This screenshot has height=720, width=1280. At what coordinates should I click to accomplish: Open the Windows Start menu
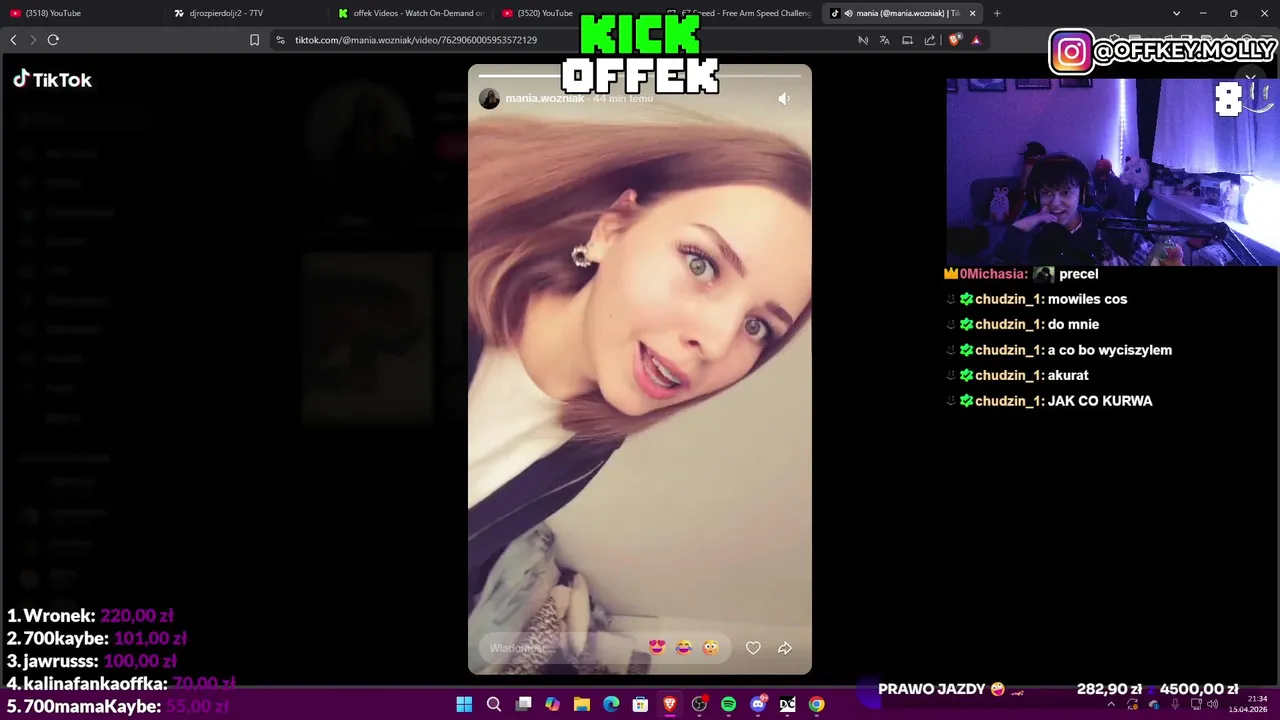[x=464, y=705]
